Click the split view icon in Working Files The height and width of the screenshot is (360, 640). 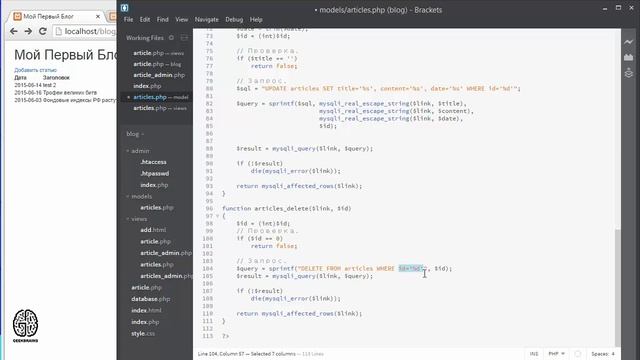(x=184, y=38)
